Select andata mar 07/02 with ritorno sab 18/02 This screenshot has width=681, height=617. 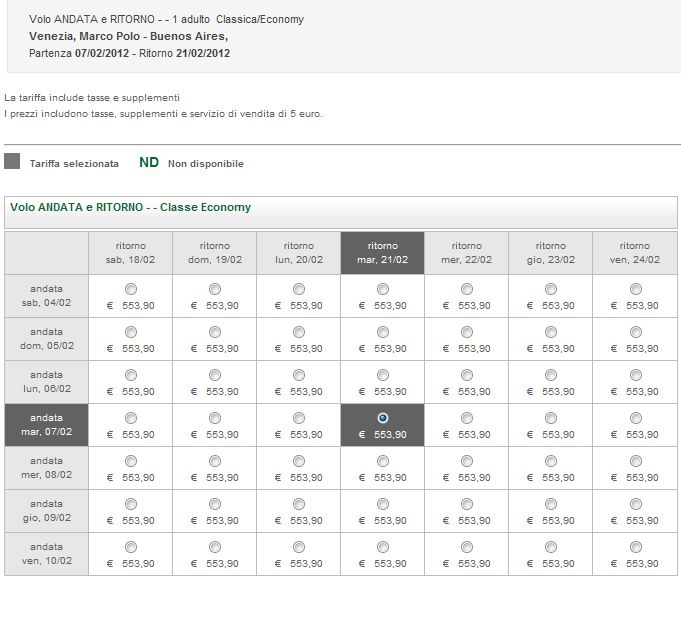click(131, 418)
